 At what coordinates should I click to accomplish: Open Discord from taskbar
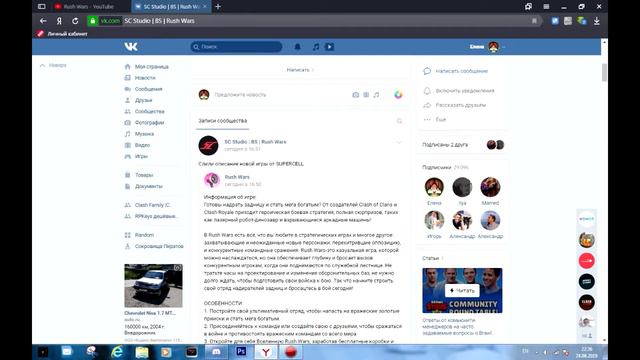(216, 352)
